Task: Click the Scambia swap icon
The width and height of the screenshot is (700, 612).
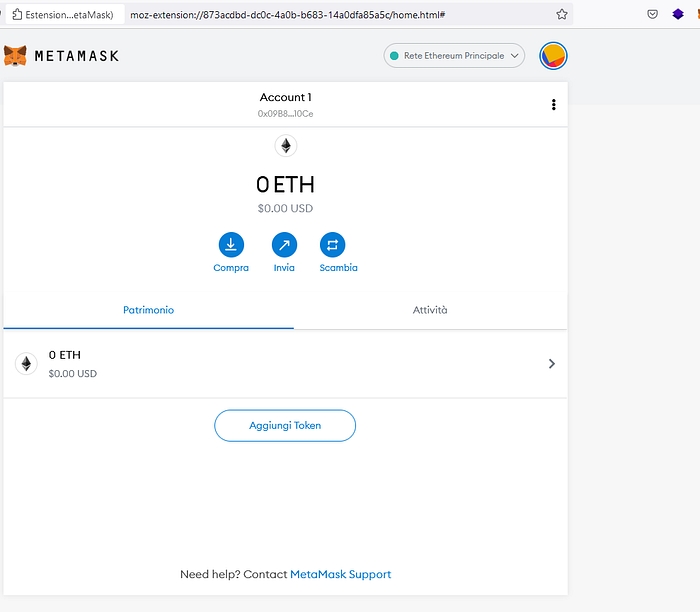Action: coord(333,244)
